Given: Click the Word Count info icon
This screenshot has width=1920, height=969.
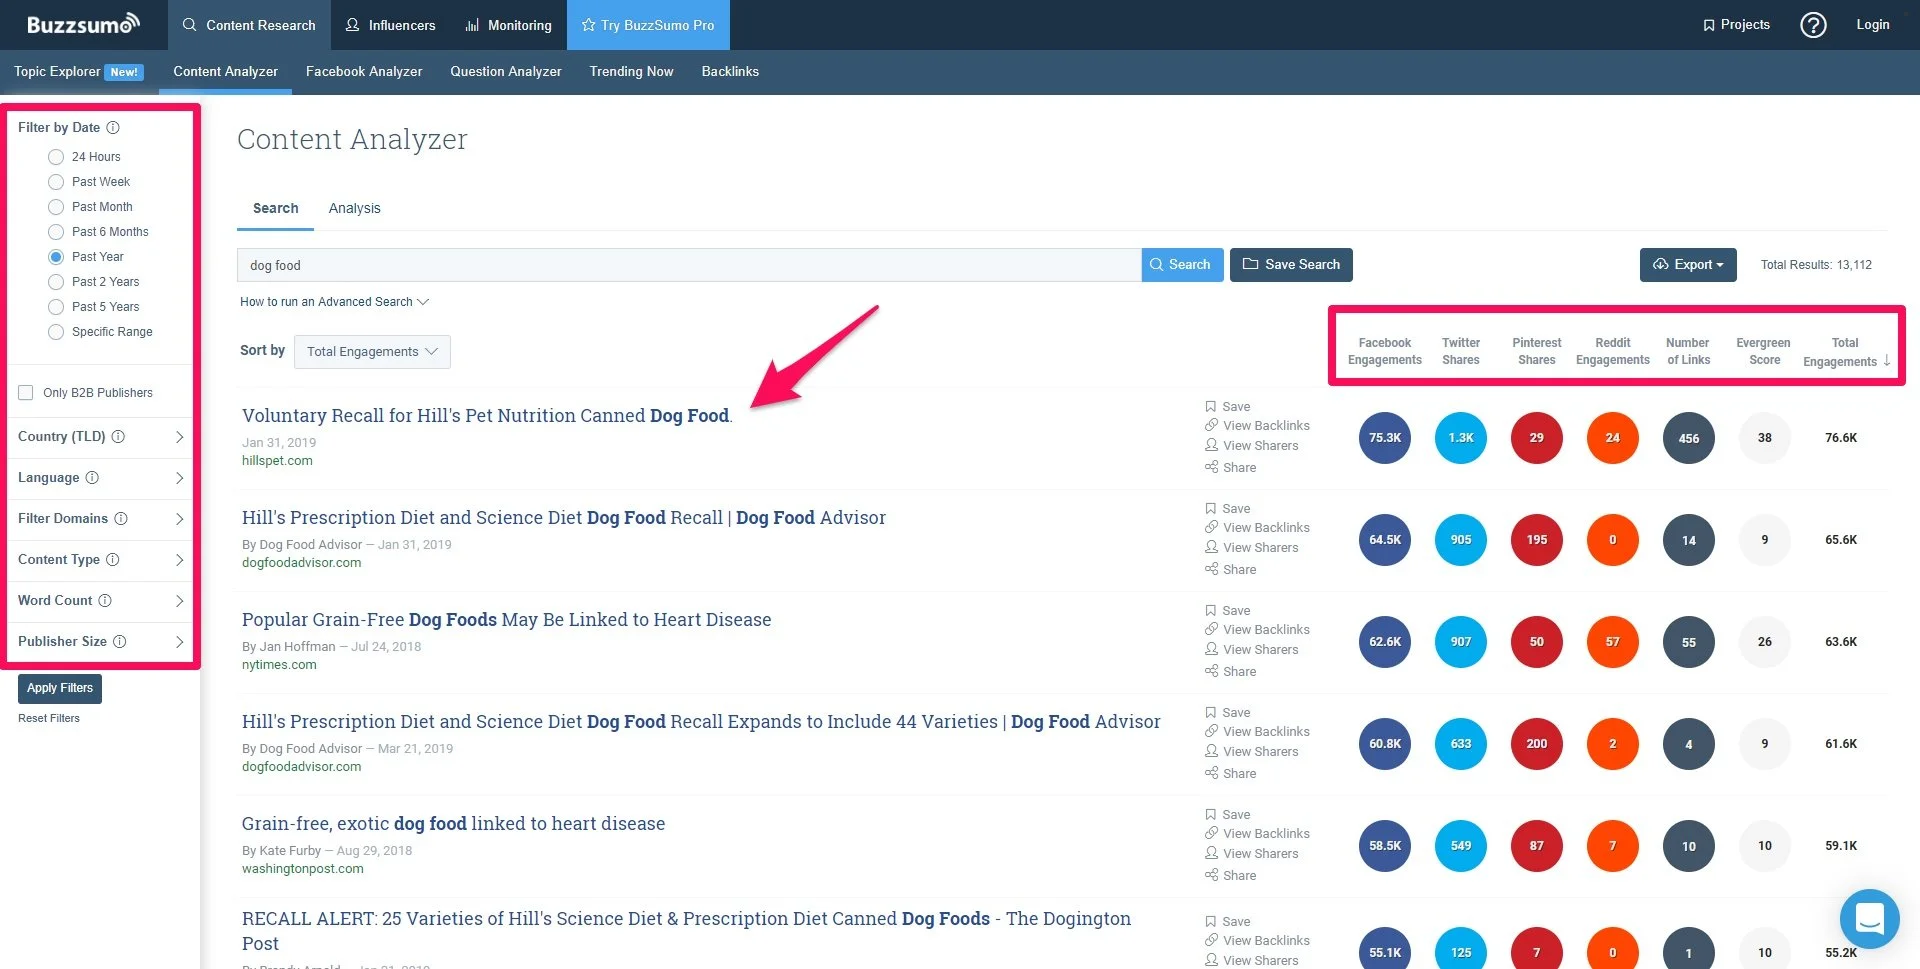Looking at the screenshot, I should tap(105, 601).
